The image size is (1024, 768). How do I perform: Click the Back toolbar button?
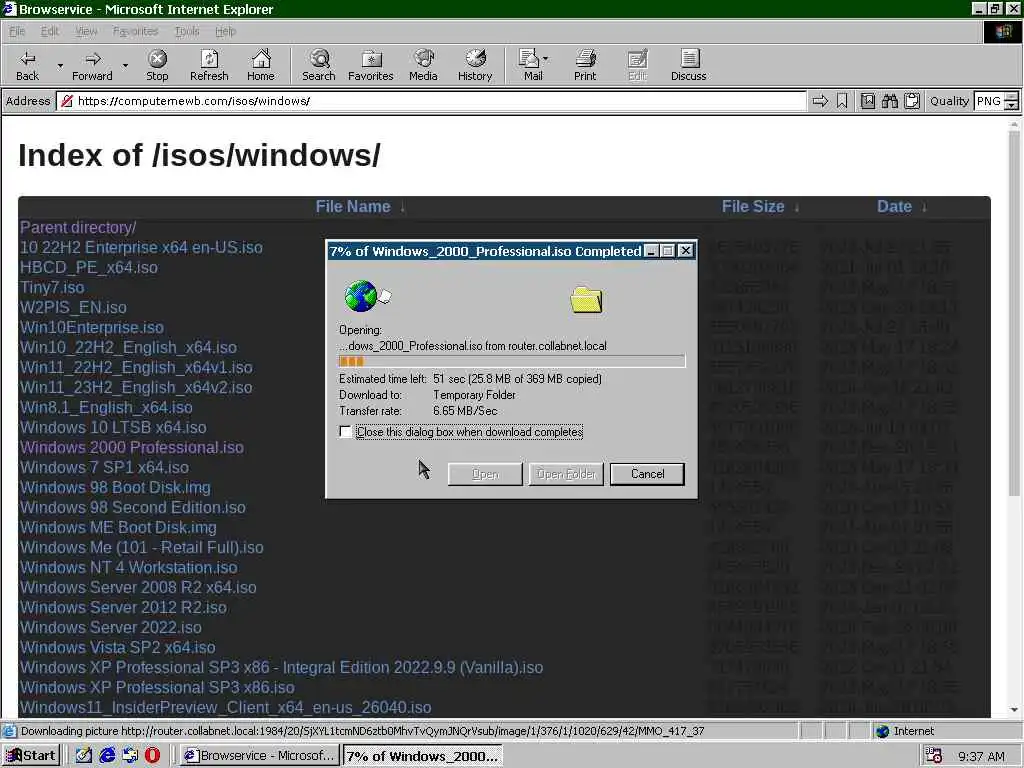[x=27, y=65]
